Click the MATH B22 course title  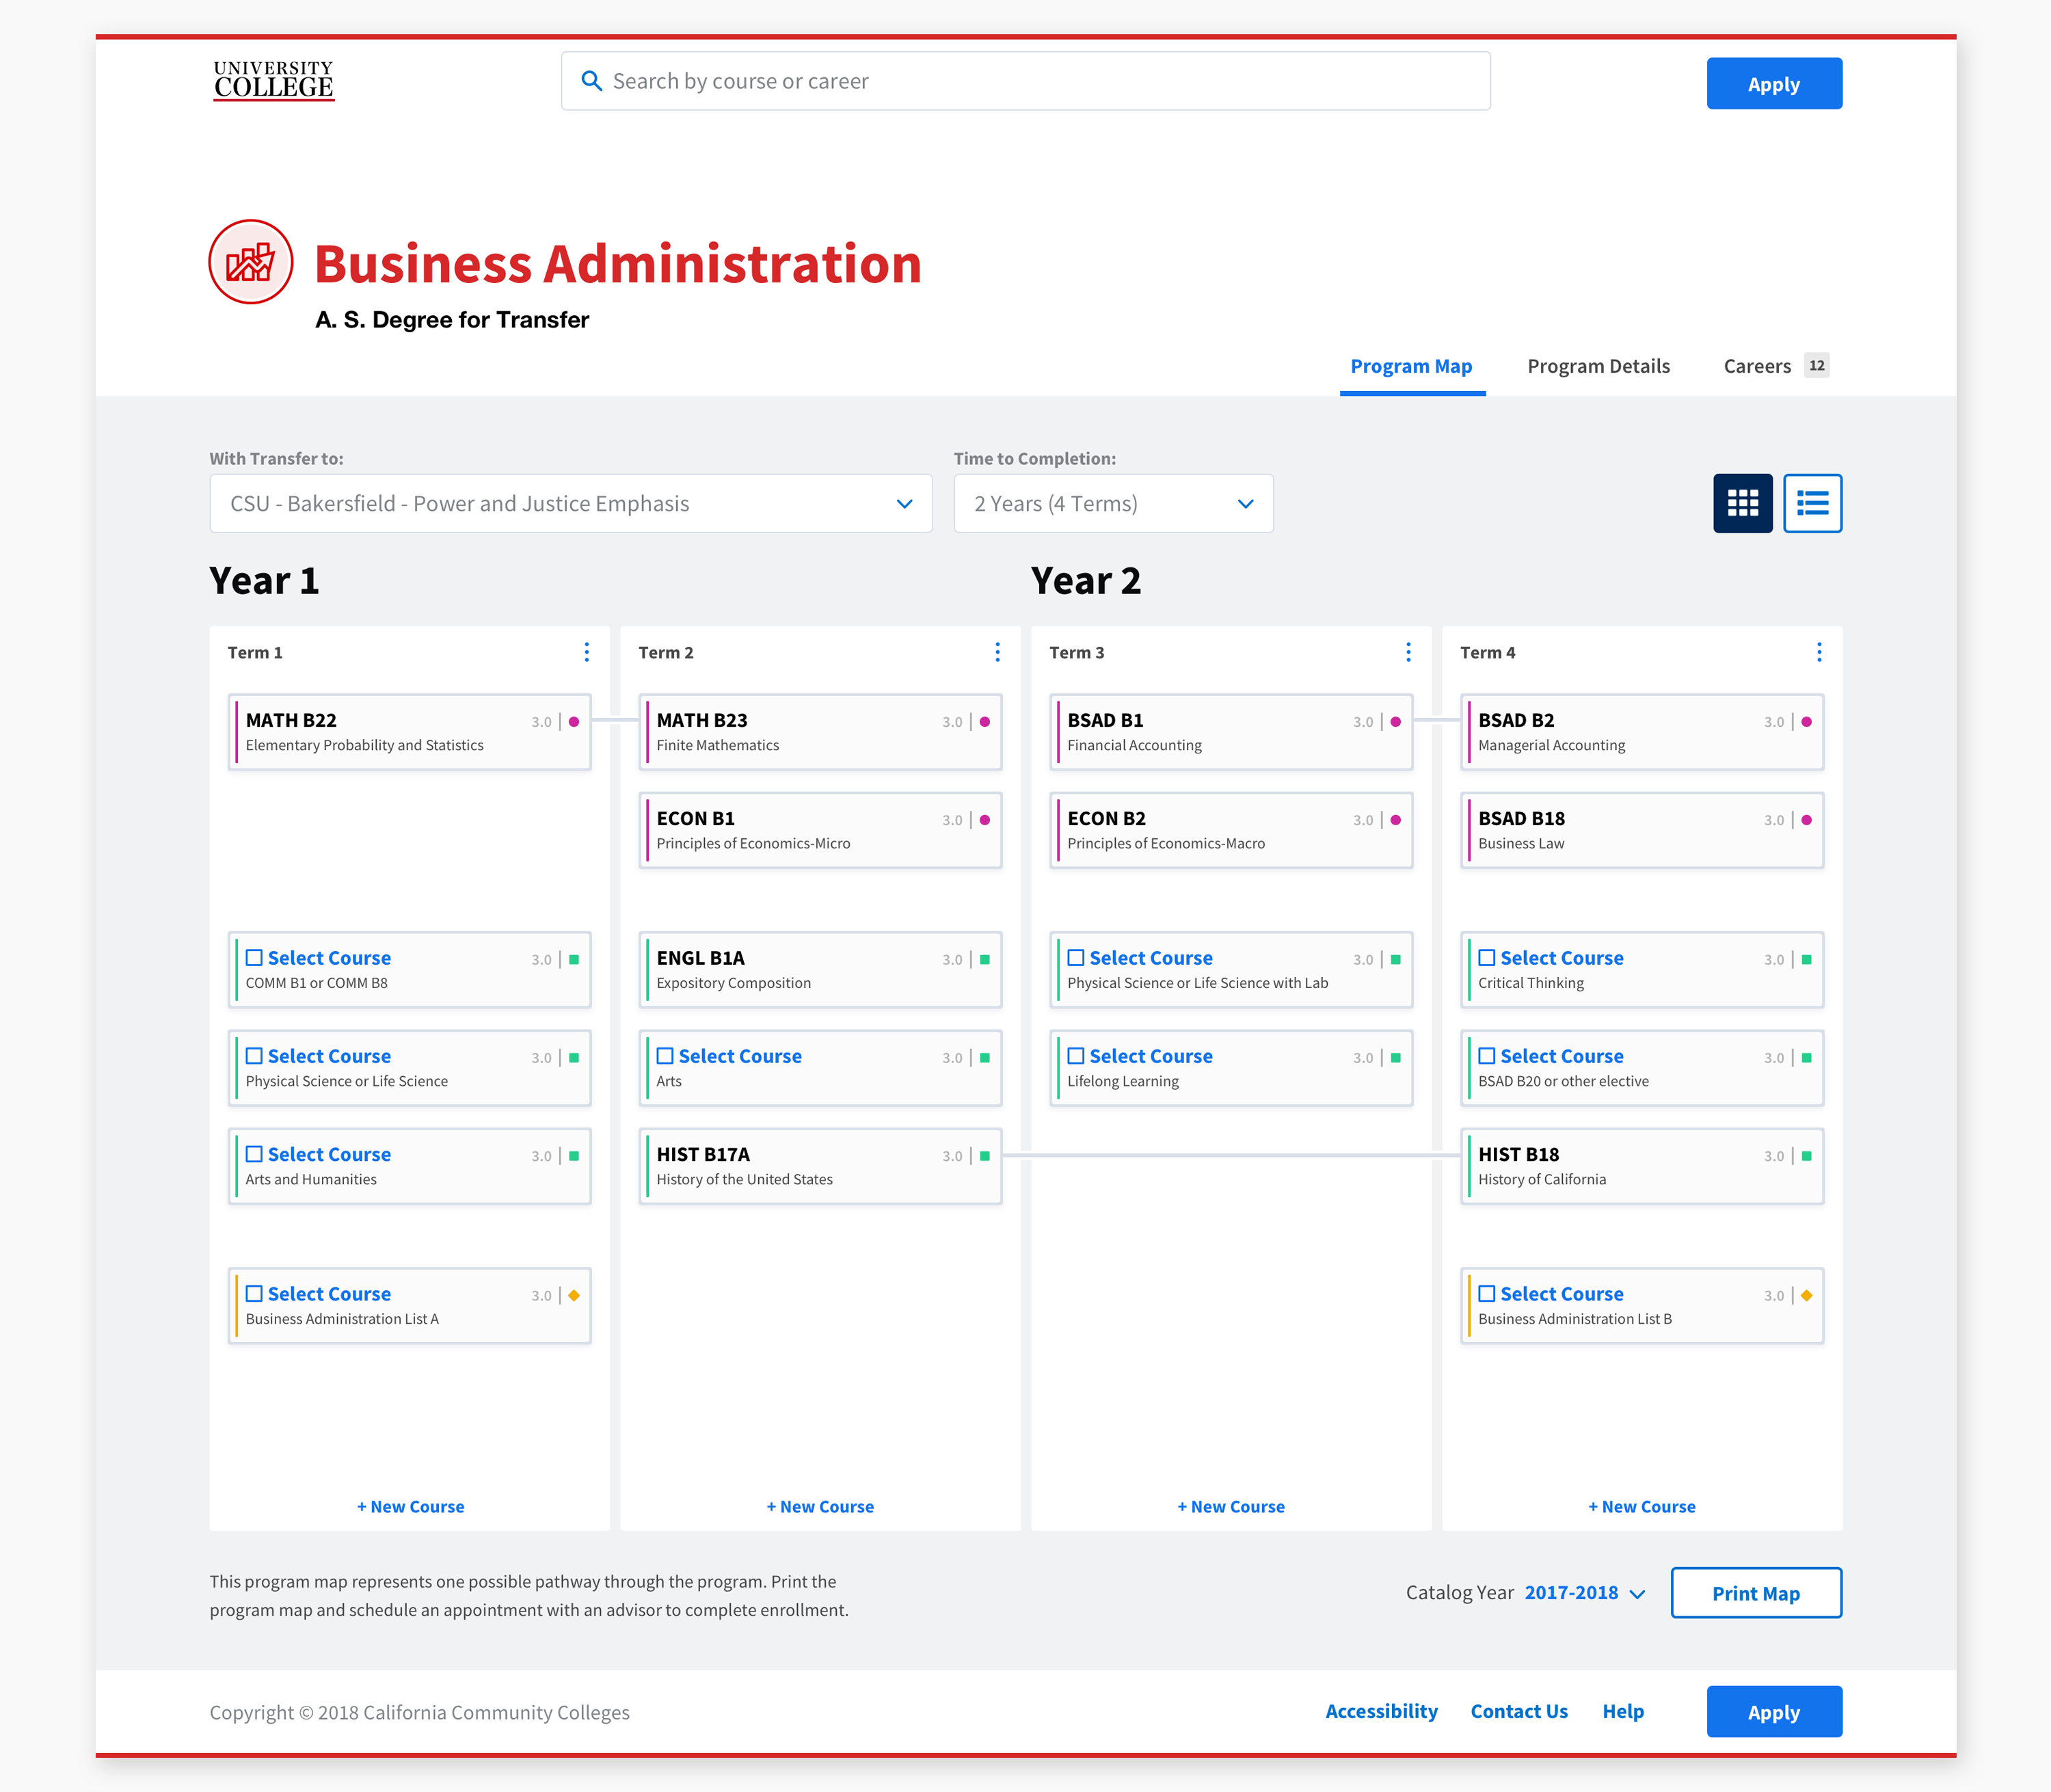[x=291, y=720]
